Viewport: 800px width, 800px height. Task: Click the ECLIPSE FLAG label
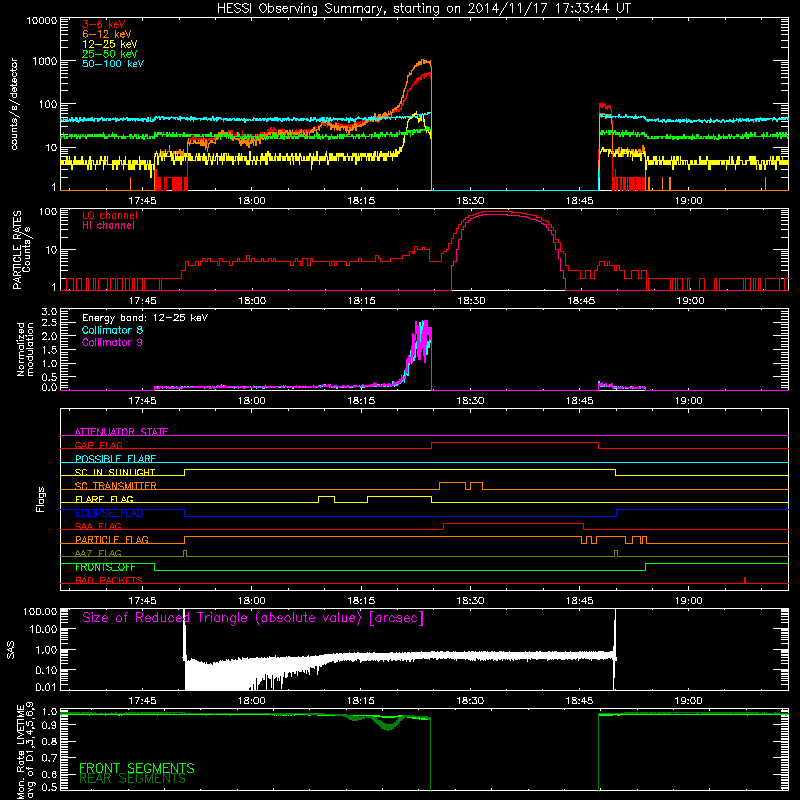pyautogui.click(x=109, y=513)
